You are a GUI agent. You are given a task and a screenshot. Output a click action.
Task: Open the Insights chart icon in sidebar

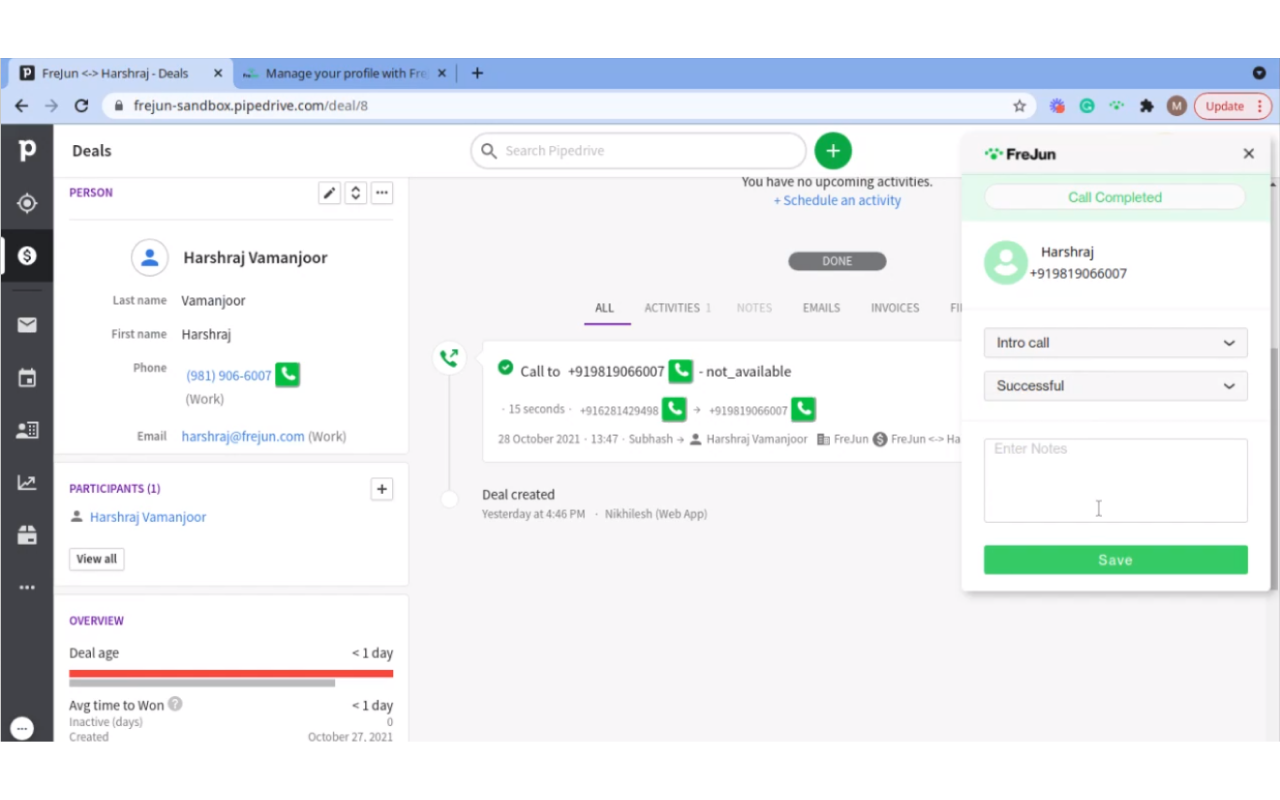[x=27, y=483]
